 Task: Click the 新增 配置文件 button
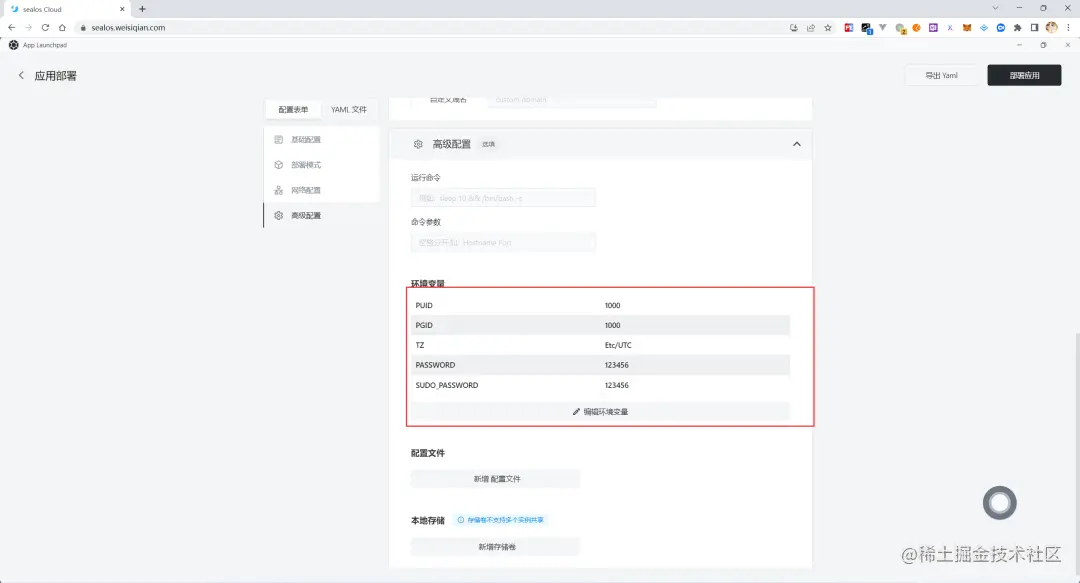[x=496, y=479]
